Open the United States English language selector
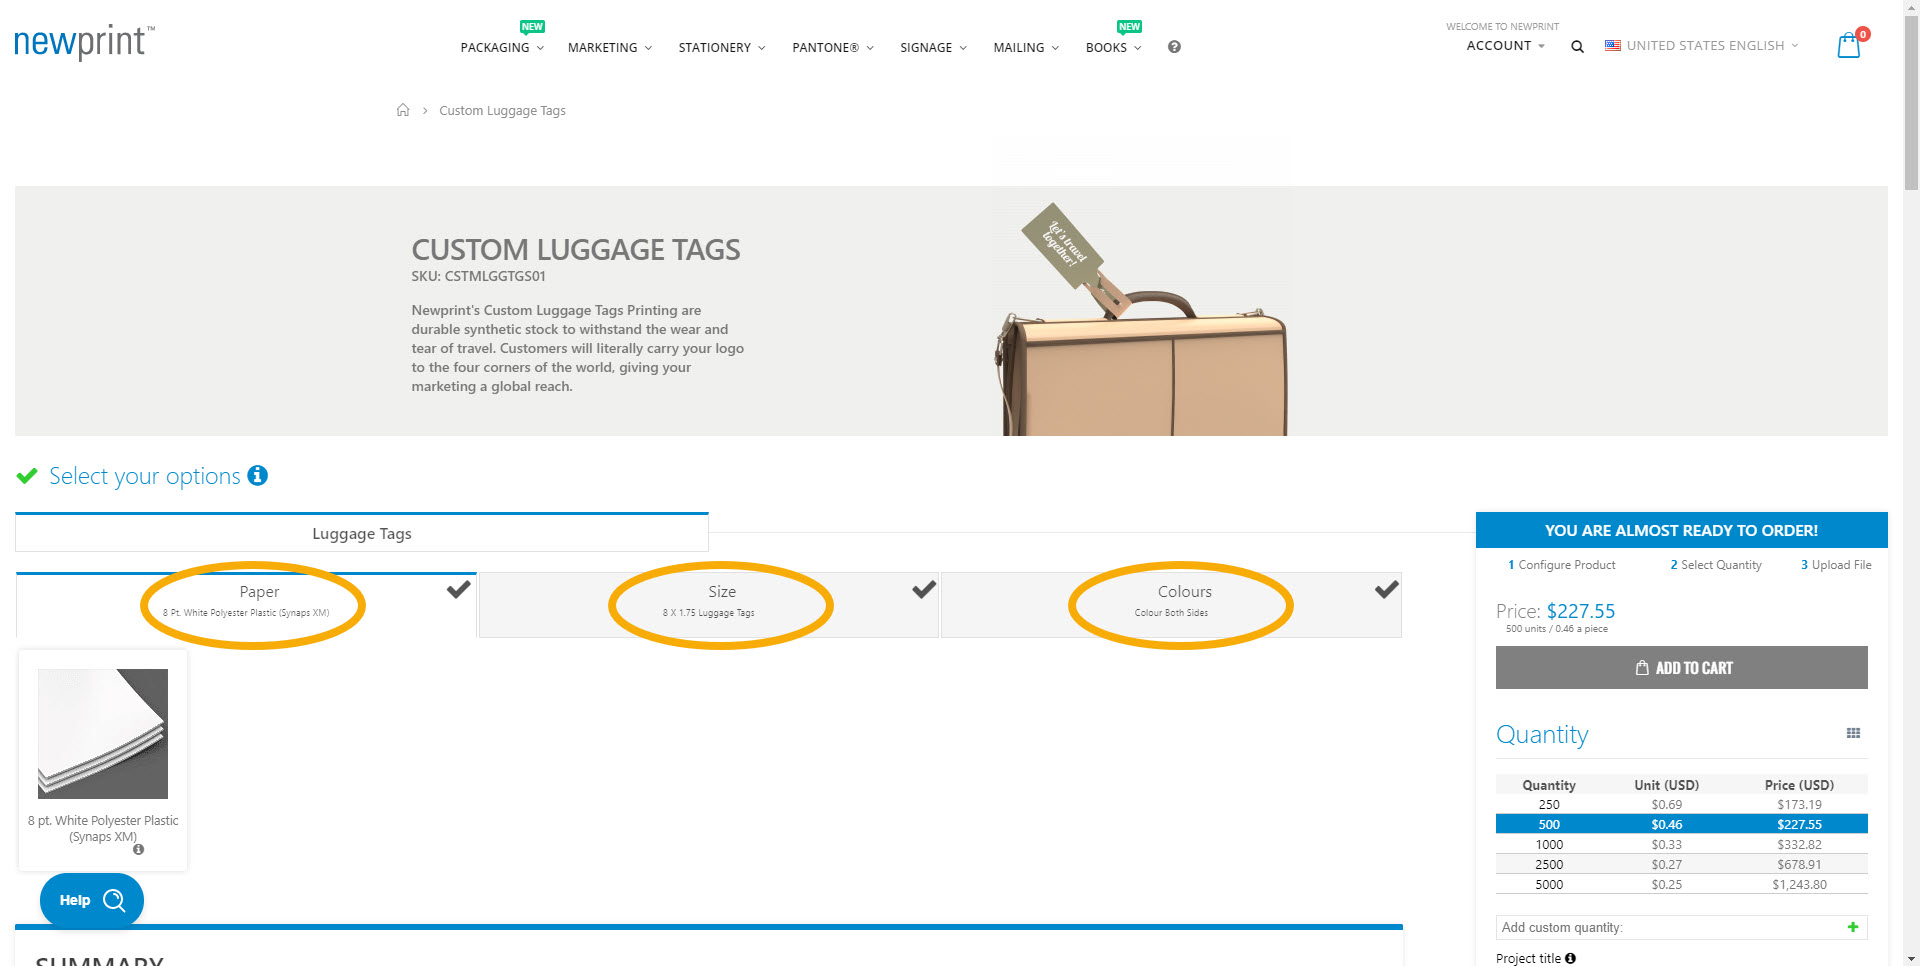Viewport: 1920px width, 966px height. (1701, 46)
